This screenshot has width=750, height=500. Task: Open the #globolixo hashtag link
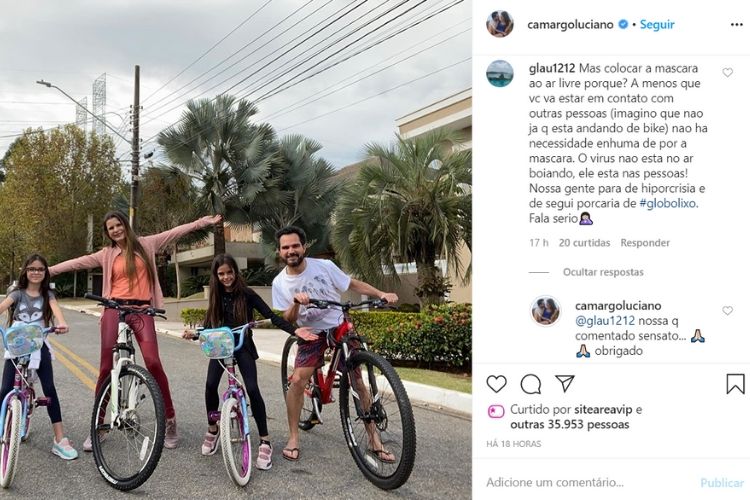click(x=668, y=203)
